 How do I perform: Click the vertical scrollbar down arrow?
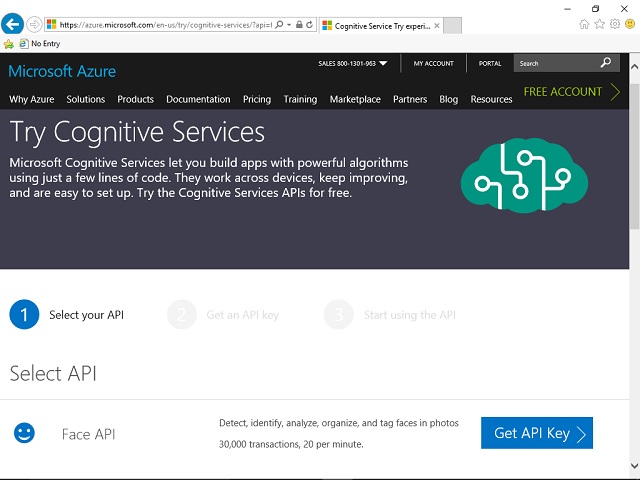(634, 465)
